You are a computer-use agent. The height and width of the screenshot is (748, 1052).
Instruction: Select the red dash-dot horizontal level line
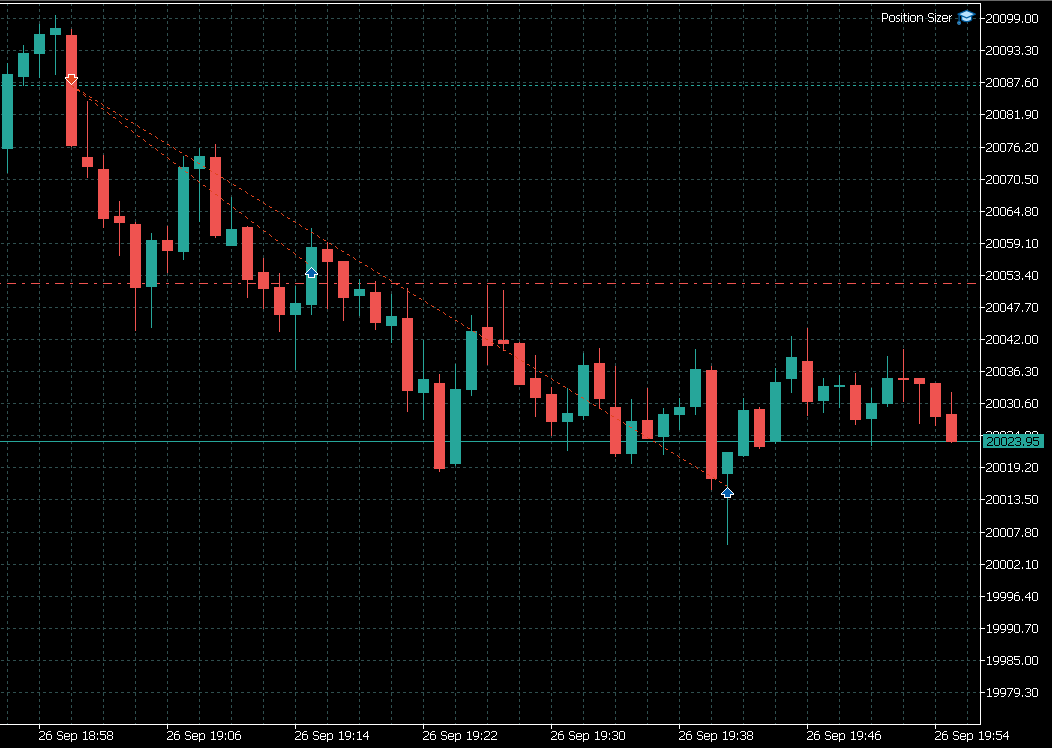point(490,284)
